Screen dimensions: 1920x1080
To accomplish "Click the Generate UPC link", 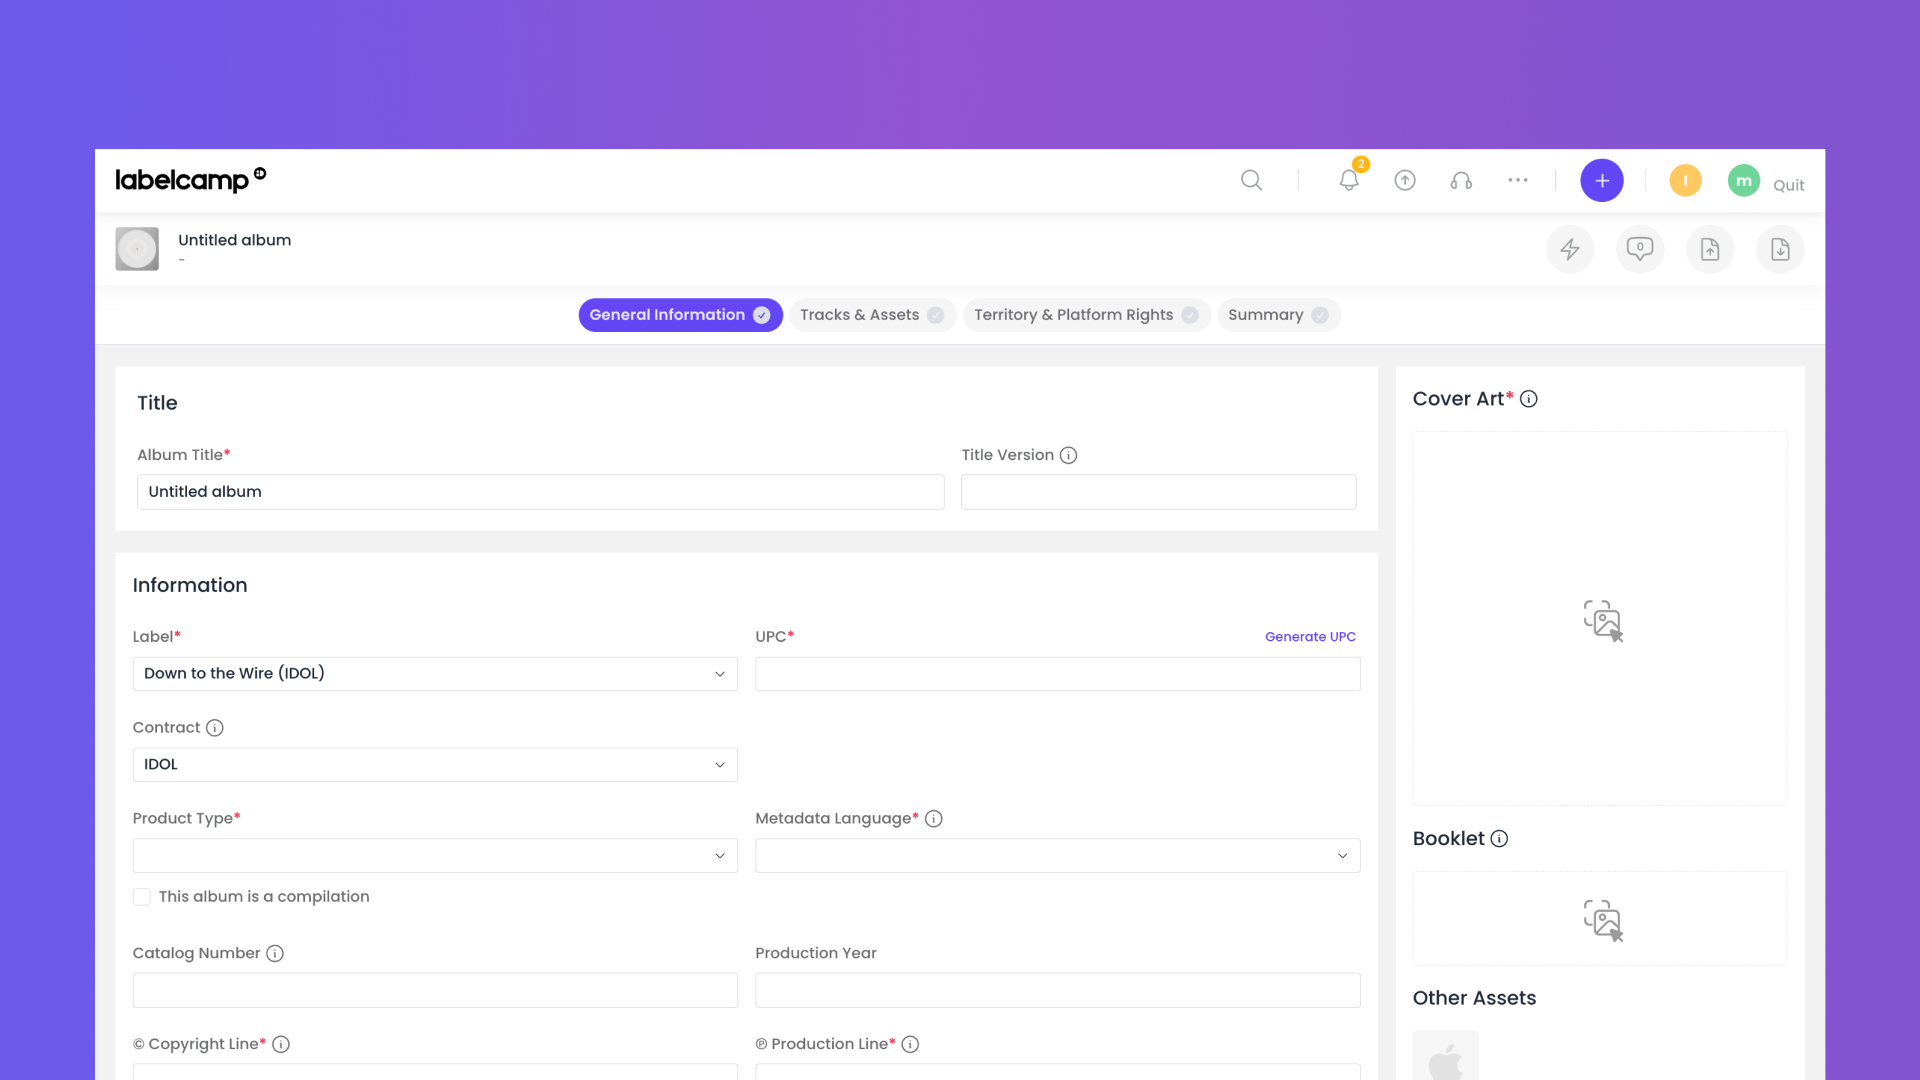I will pos(1310,637).
